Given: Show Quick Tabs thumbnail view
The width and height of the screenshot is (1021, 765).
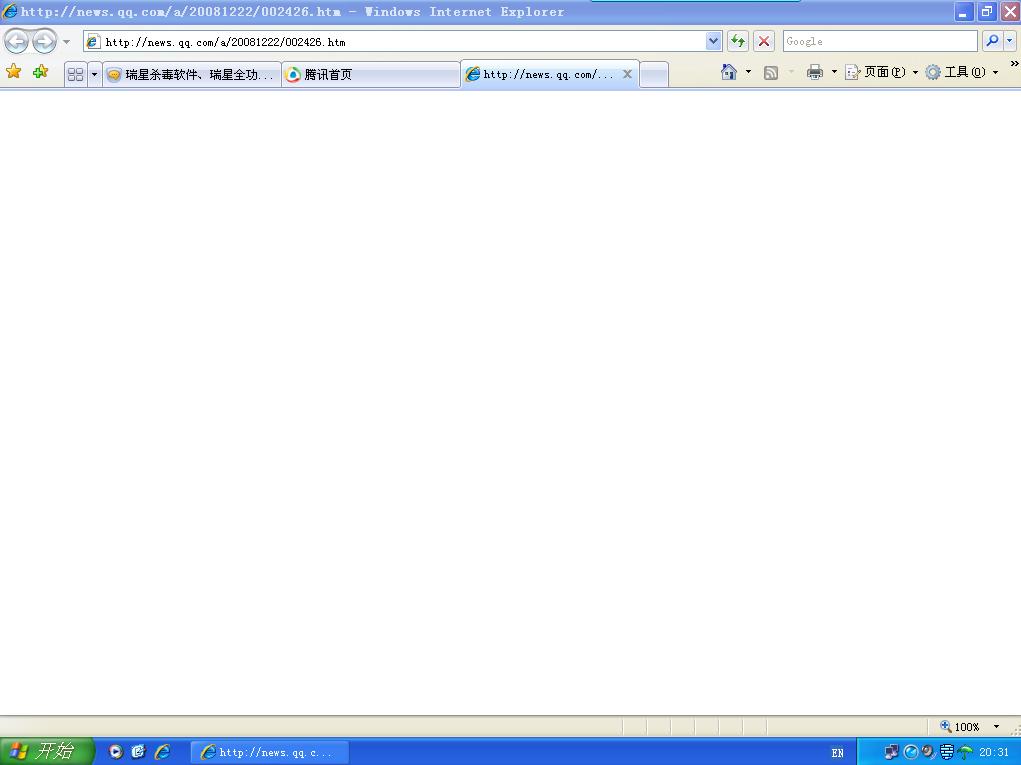Looking at the screenshot, I should coord(76,74).
